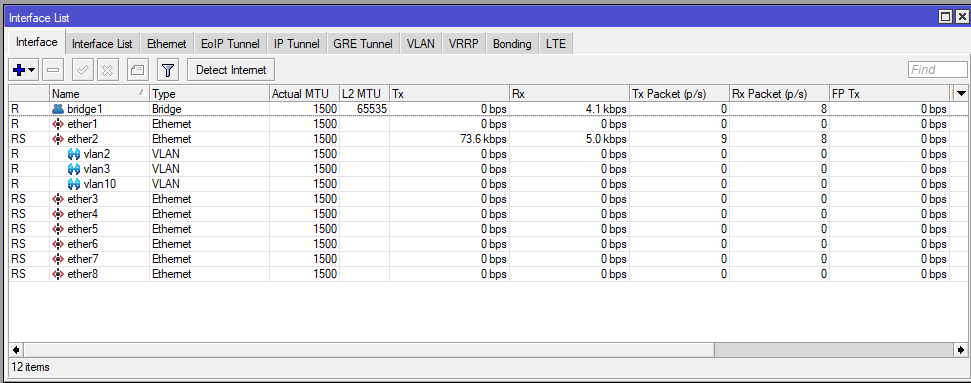Open the VRRP tab
The height and width of the screenshot is (383, 971).
coord(464,44)
